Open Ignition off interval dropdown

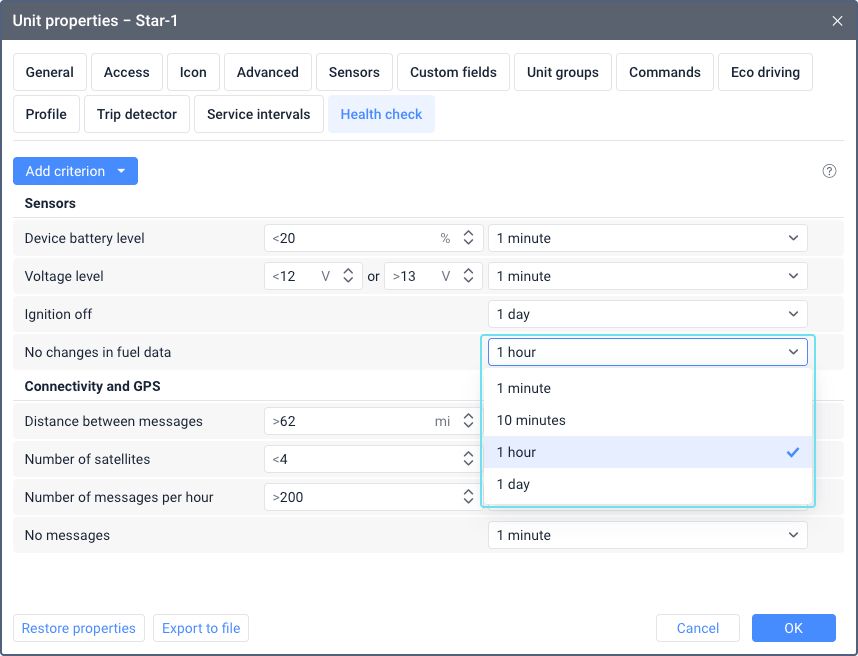[647, 314]
